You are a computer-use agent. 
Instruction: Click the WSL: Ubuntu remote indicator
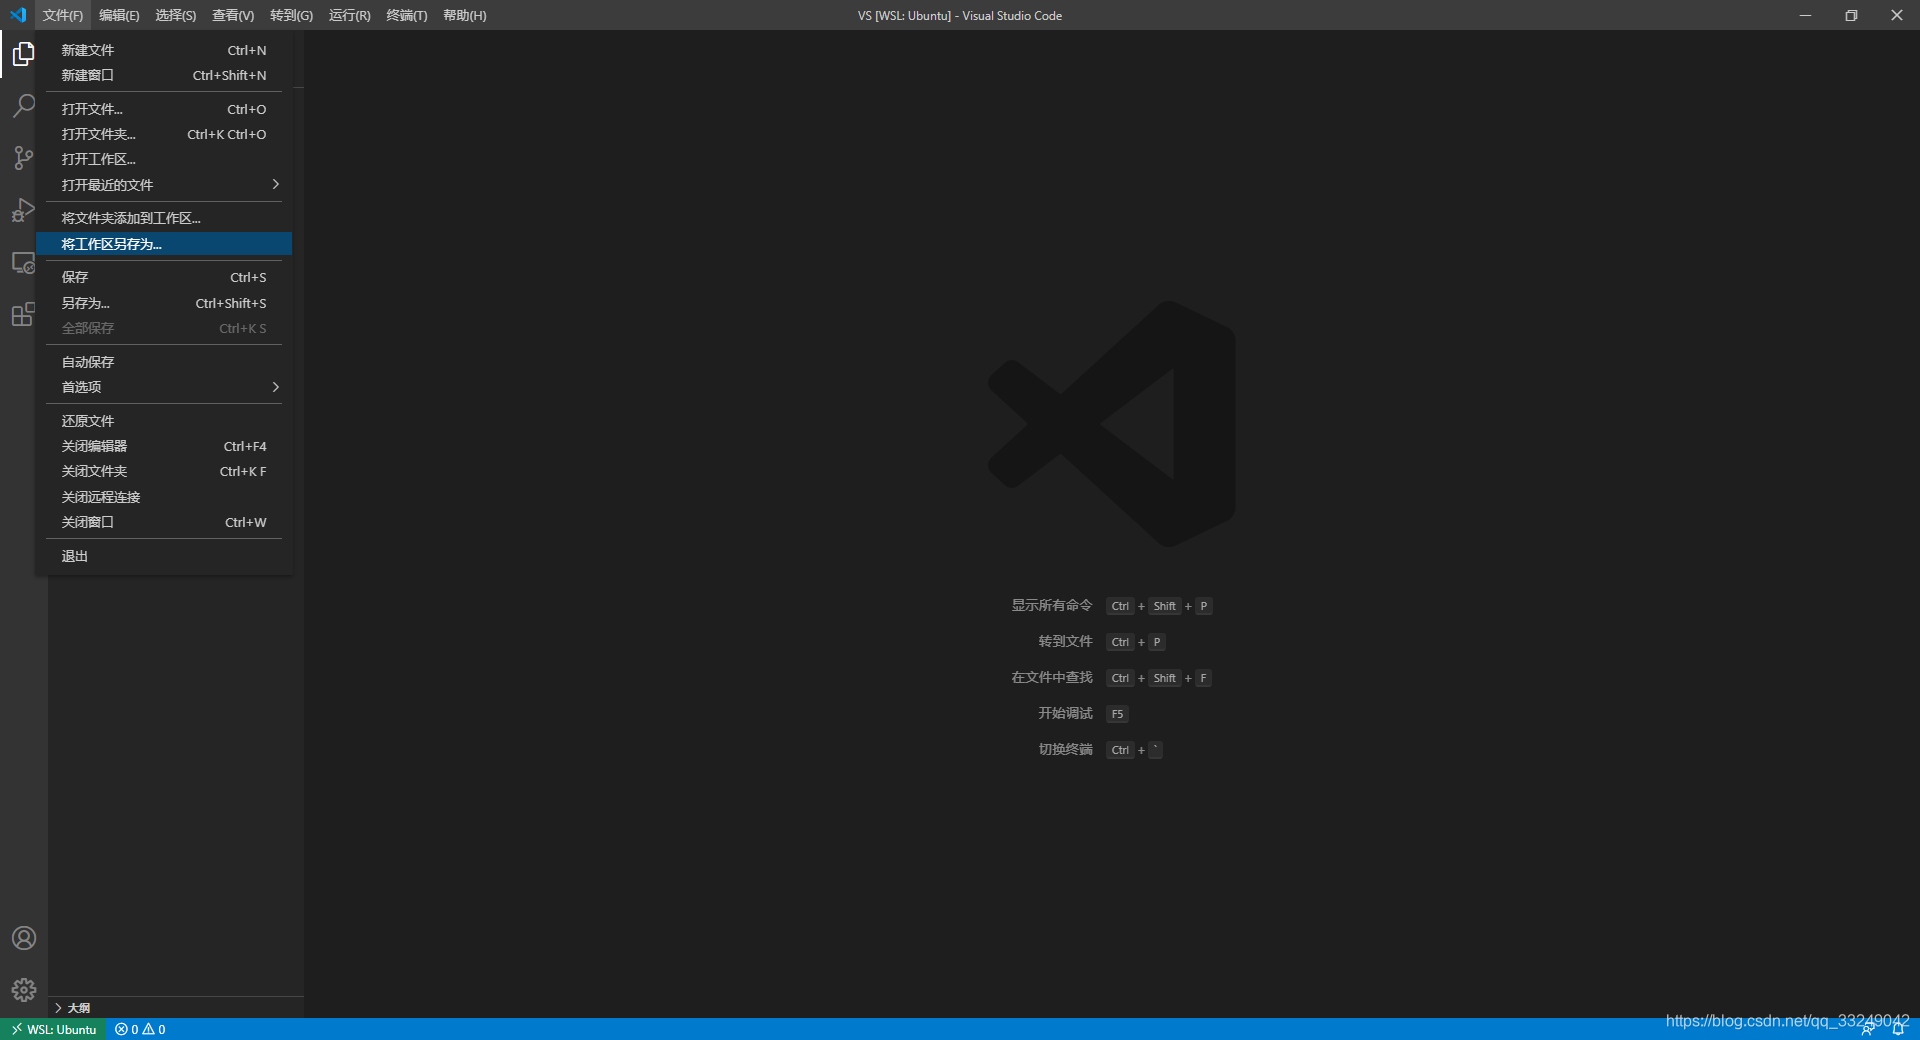[x=53, y=1029]
